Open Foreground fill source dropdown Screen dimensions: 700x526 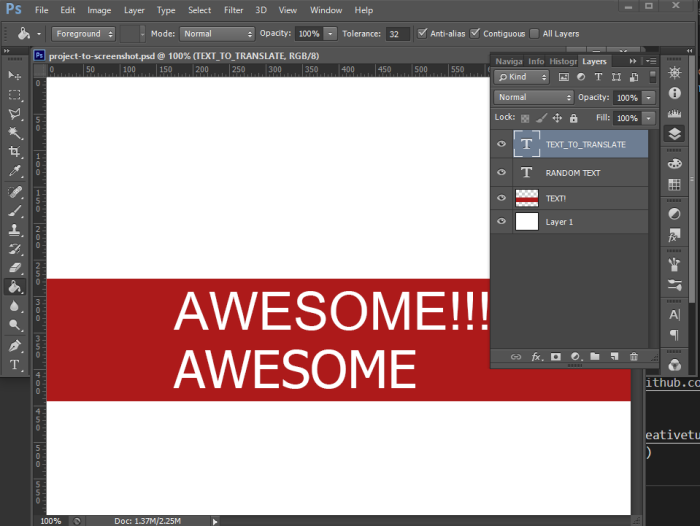tap(83, 34)
